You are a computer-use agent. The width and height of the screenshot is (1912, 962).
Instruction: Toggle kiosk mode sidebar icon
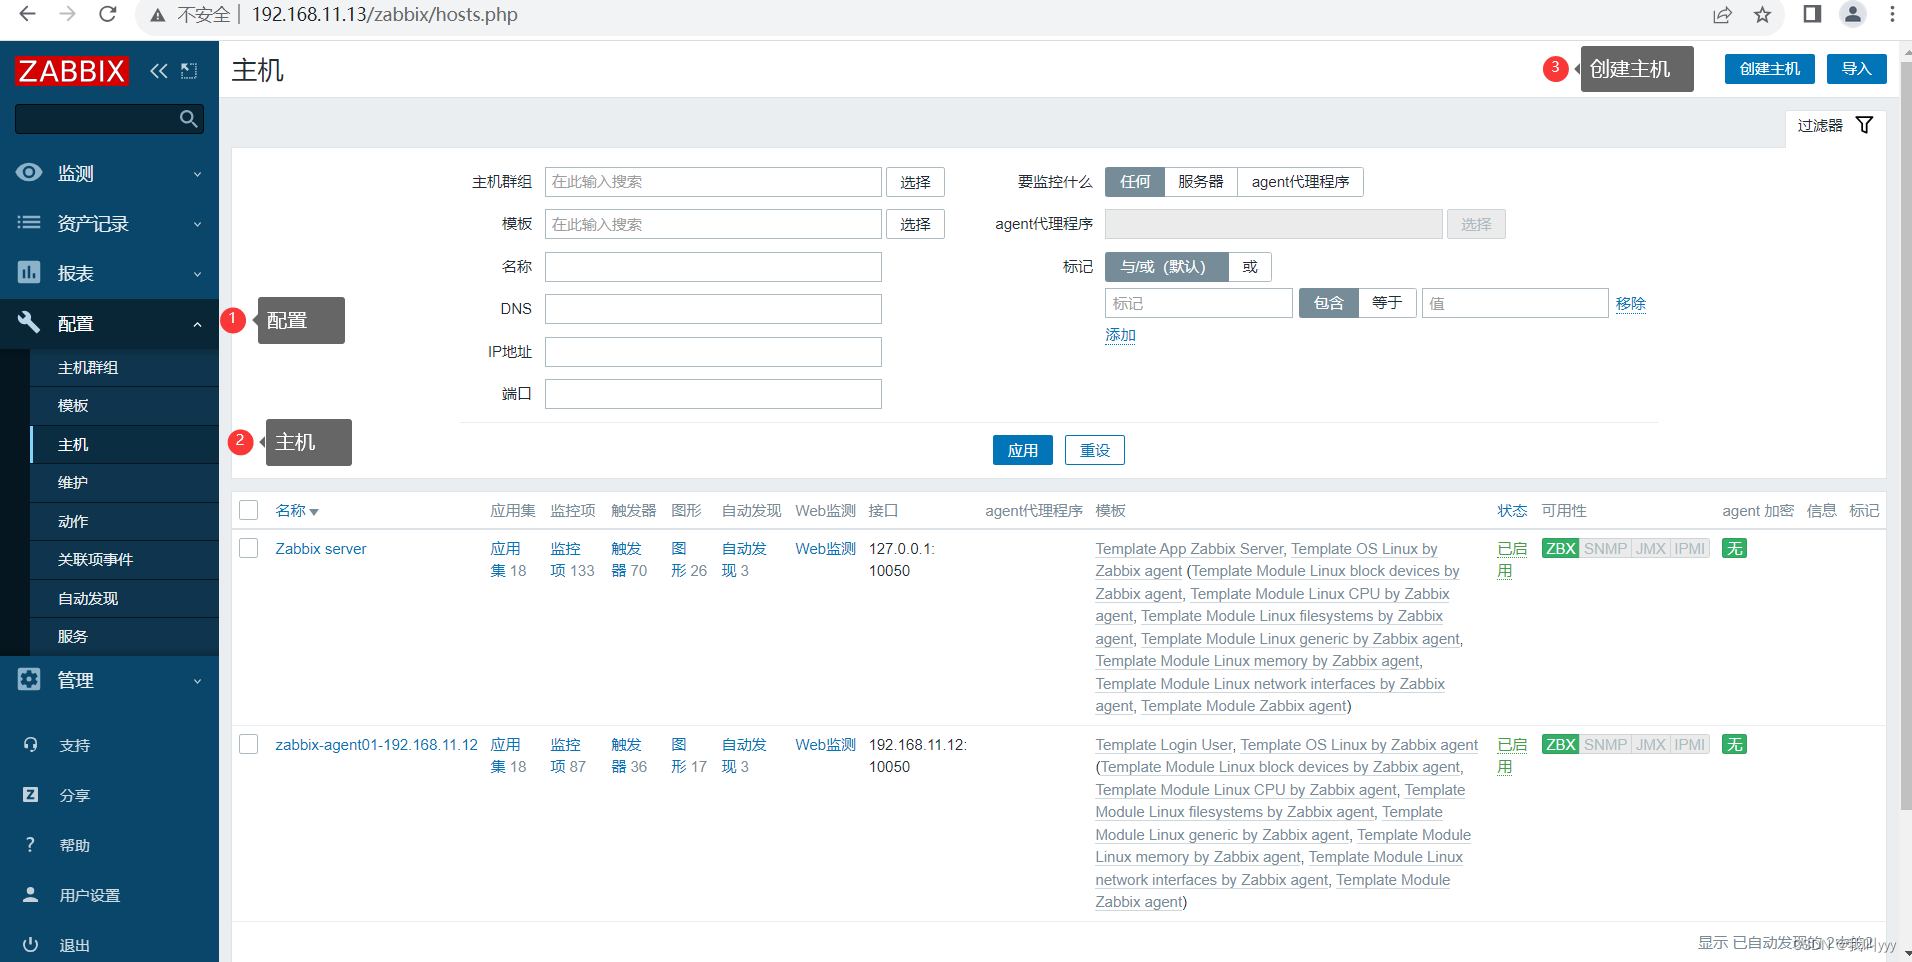[x=189, y=71]
